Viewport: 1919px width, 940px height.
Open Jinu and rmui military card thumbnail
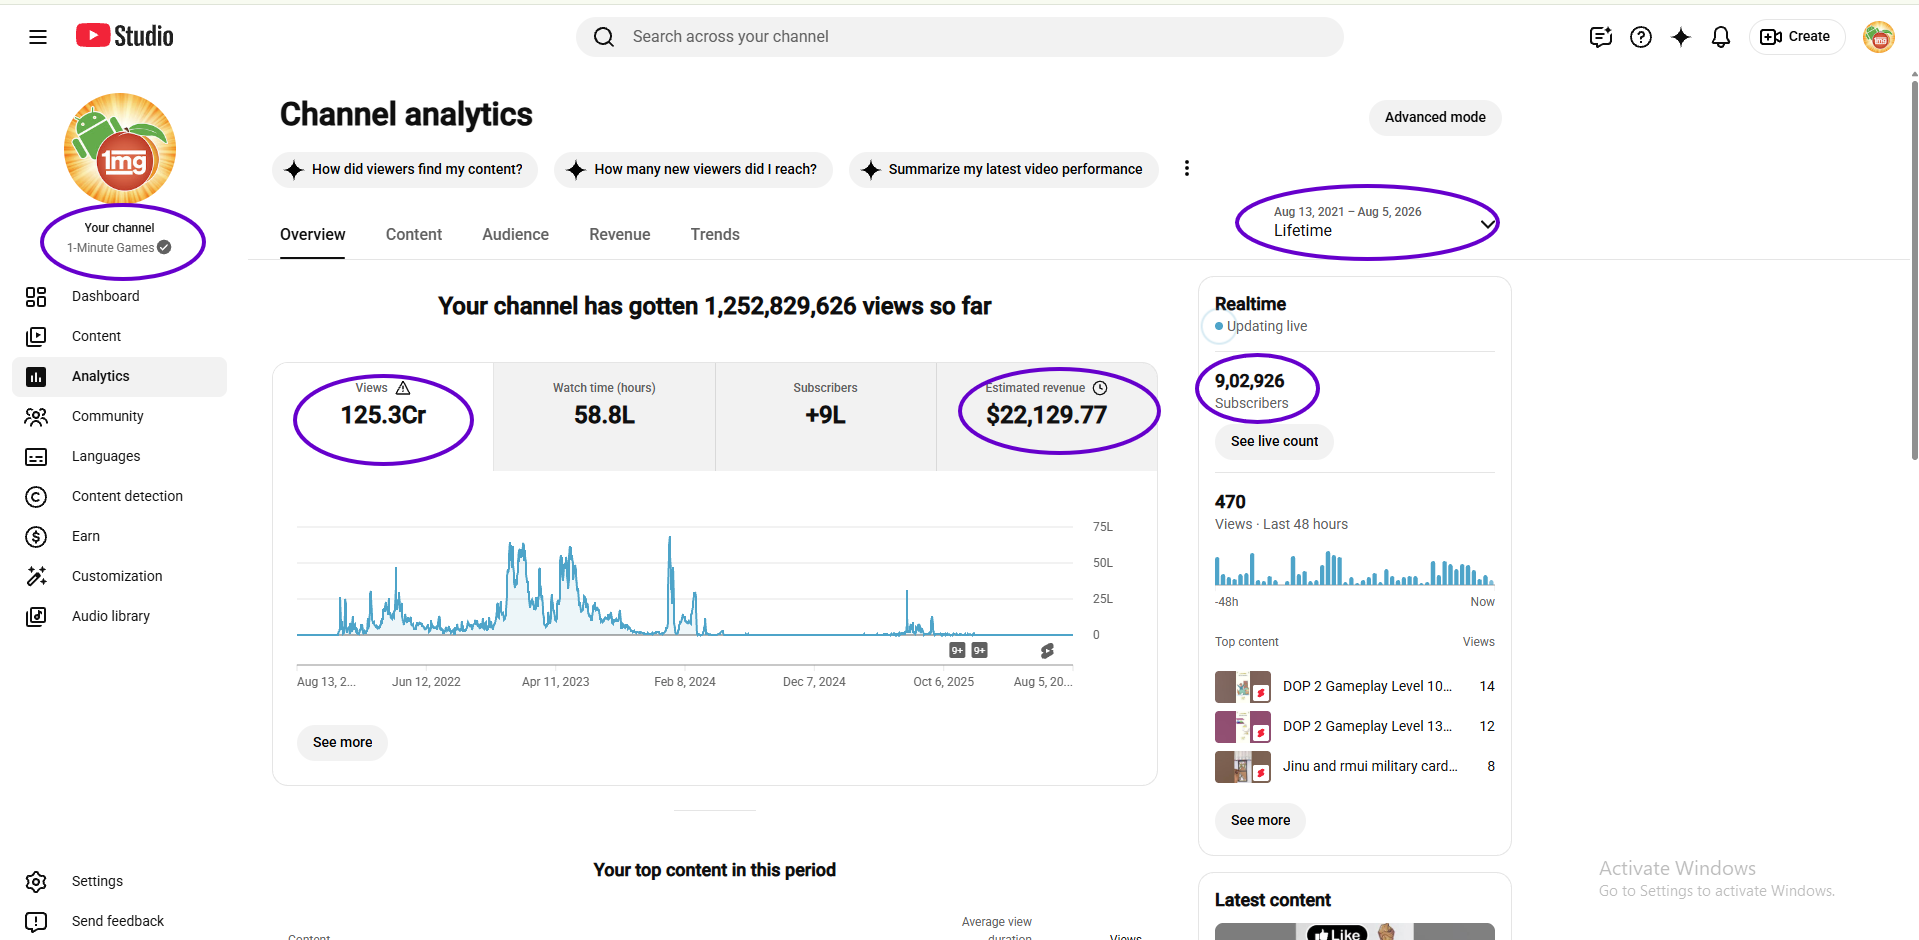1243,767
